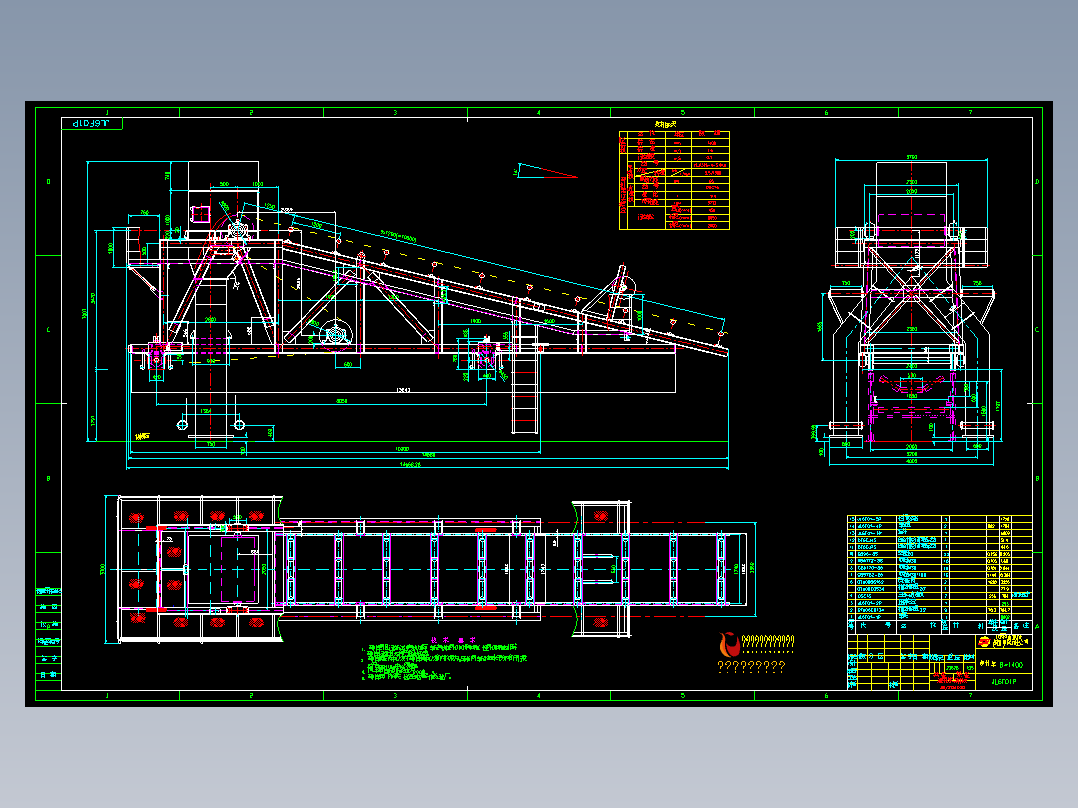
Task: Click the plan view hopper opening rectangle
Action: [223, 569]
